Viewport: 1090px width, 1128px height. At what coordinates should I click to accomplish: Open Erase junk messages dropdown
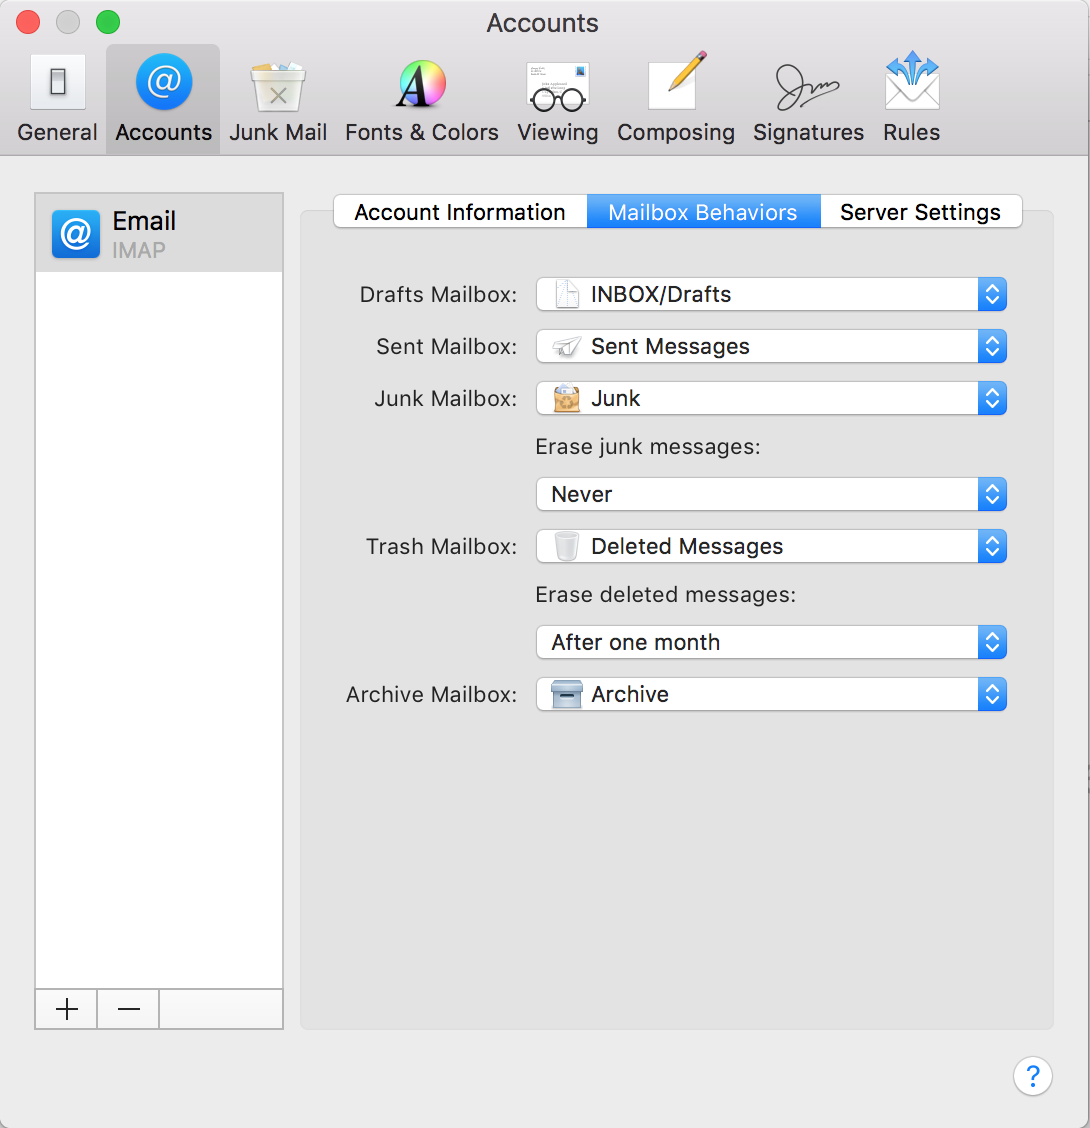771,494
